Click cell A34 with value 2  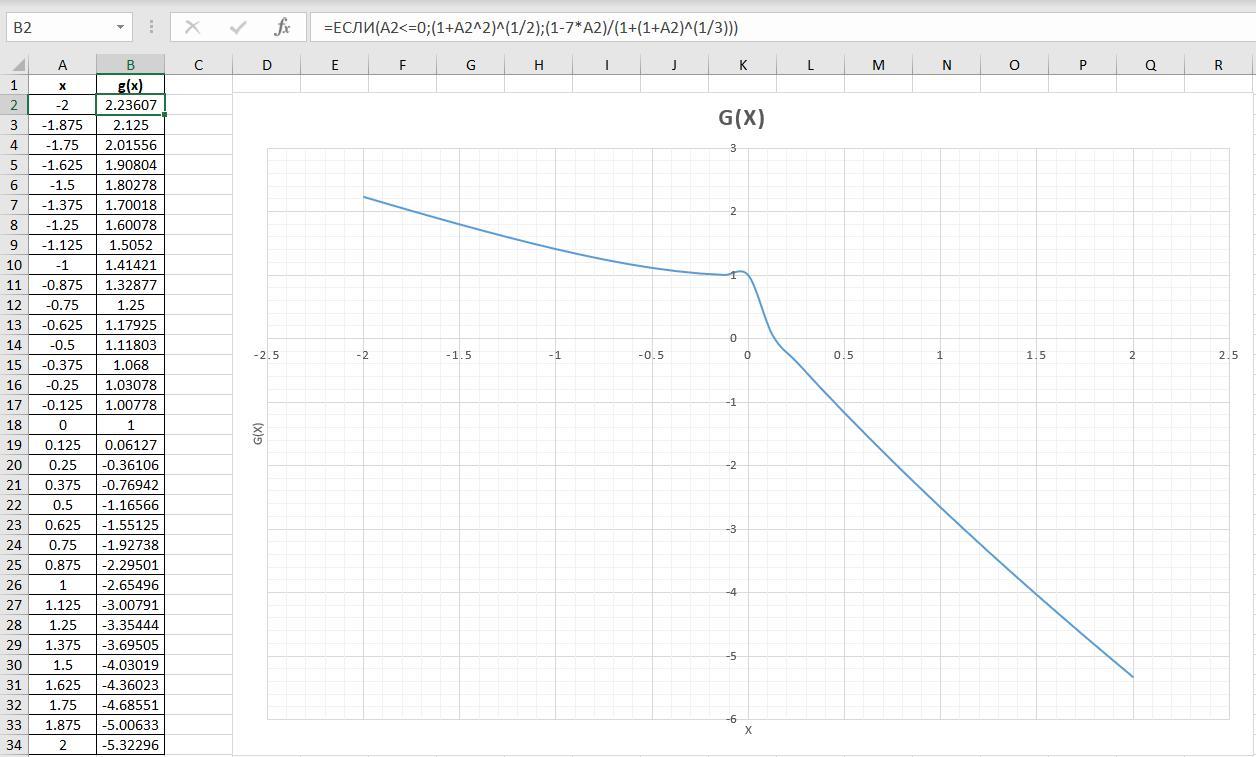coord(62,745)
